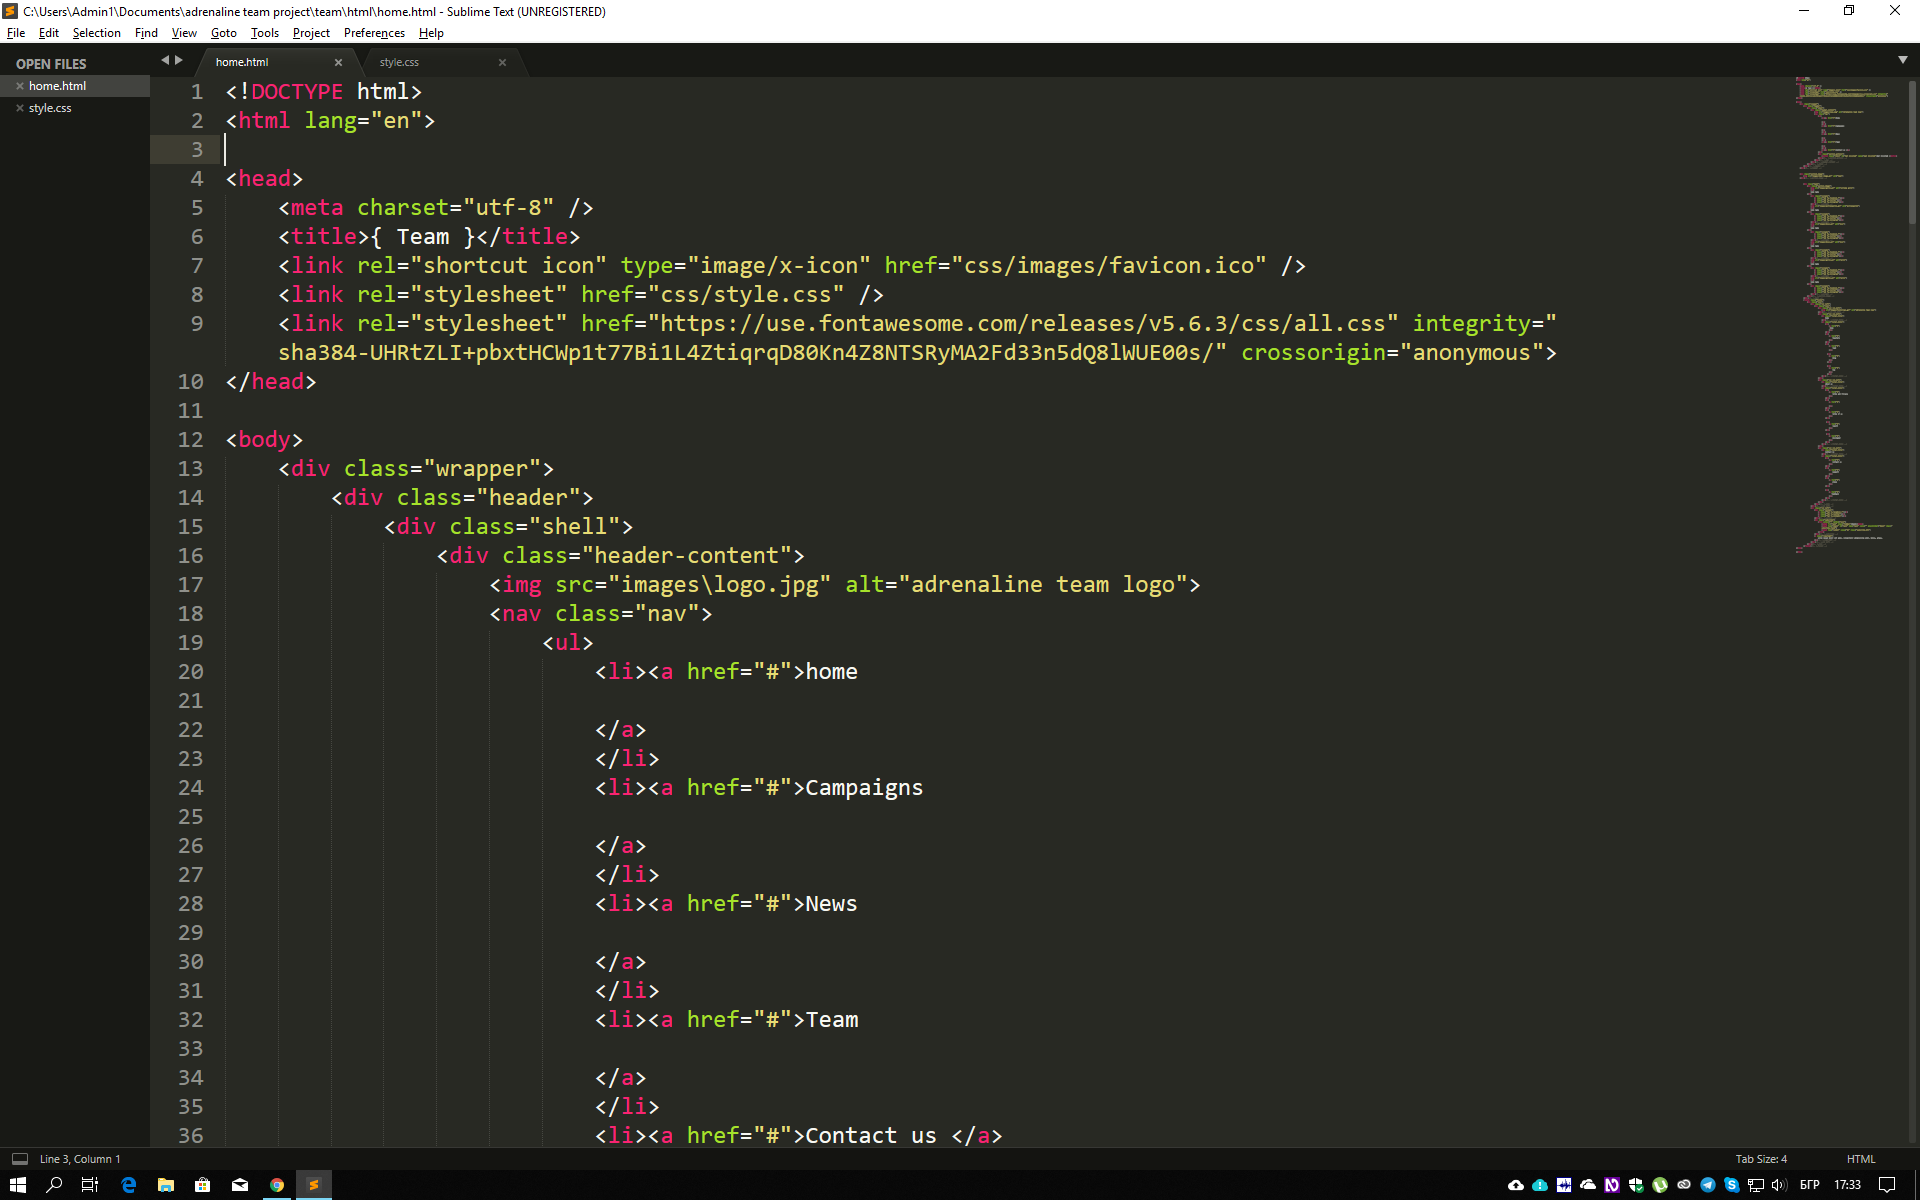This screenshot has height=1200, width=1920.
Task: Click the forward tab navigation arrow
Action: click(x=179, y=60)
